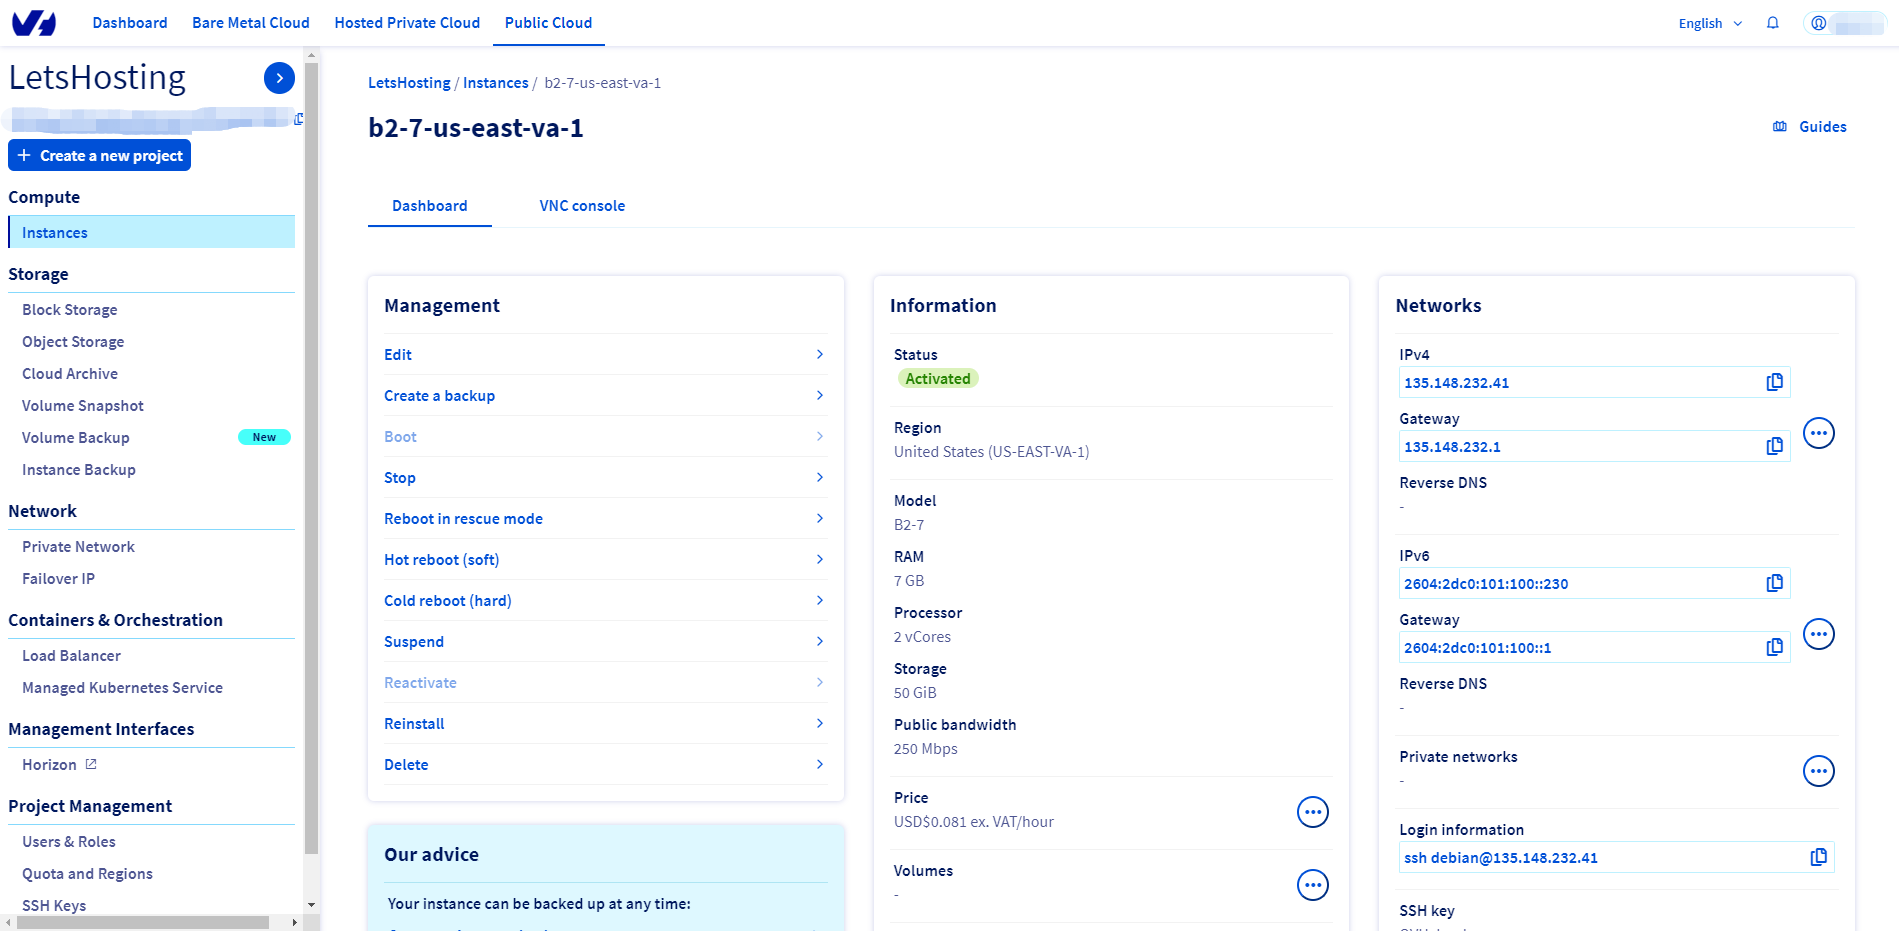Open the notifications bell icon
Image resolution: width=1899 pixels, height=931 pixels.
[x=1773, y=23]
